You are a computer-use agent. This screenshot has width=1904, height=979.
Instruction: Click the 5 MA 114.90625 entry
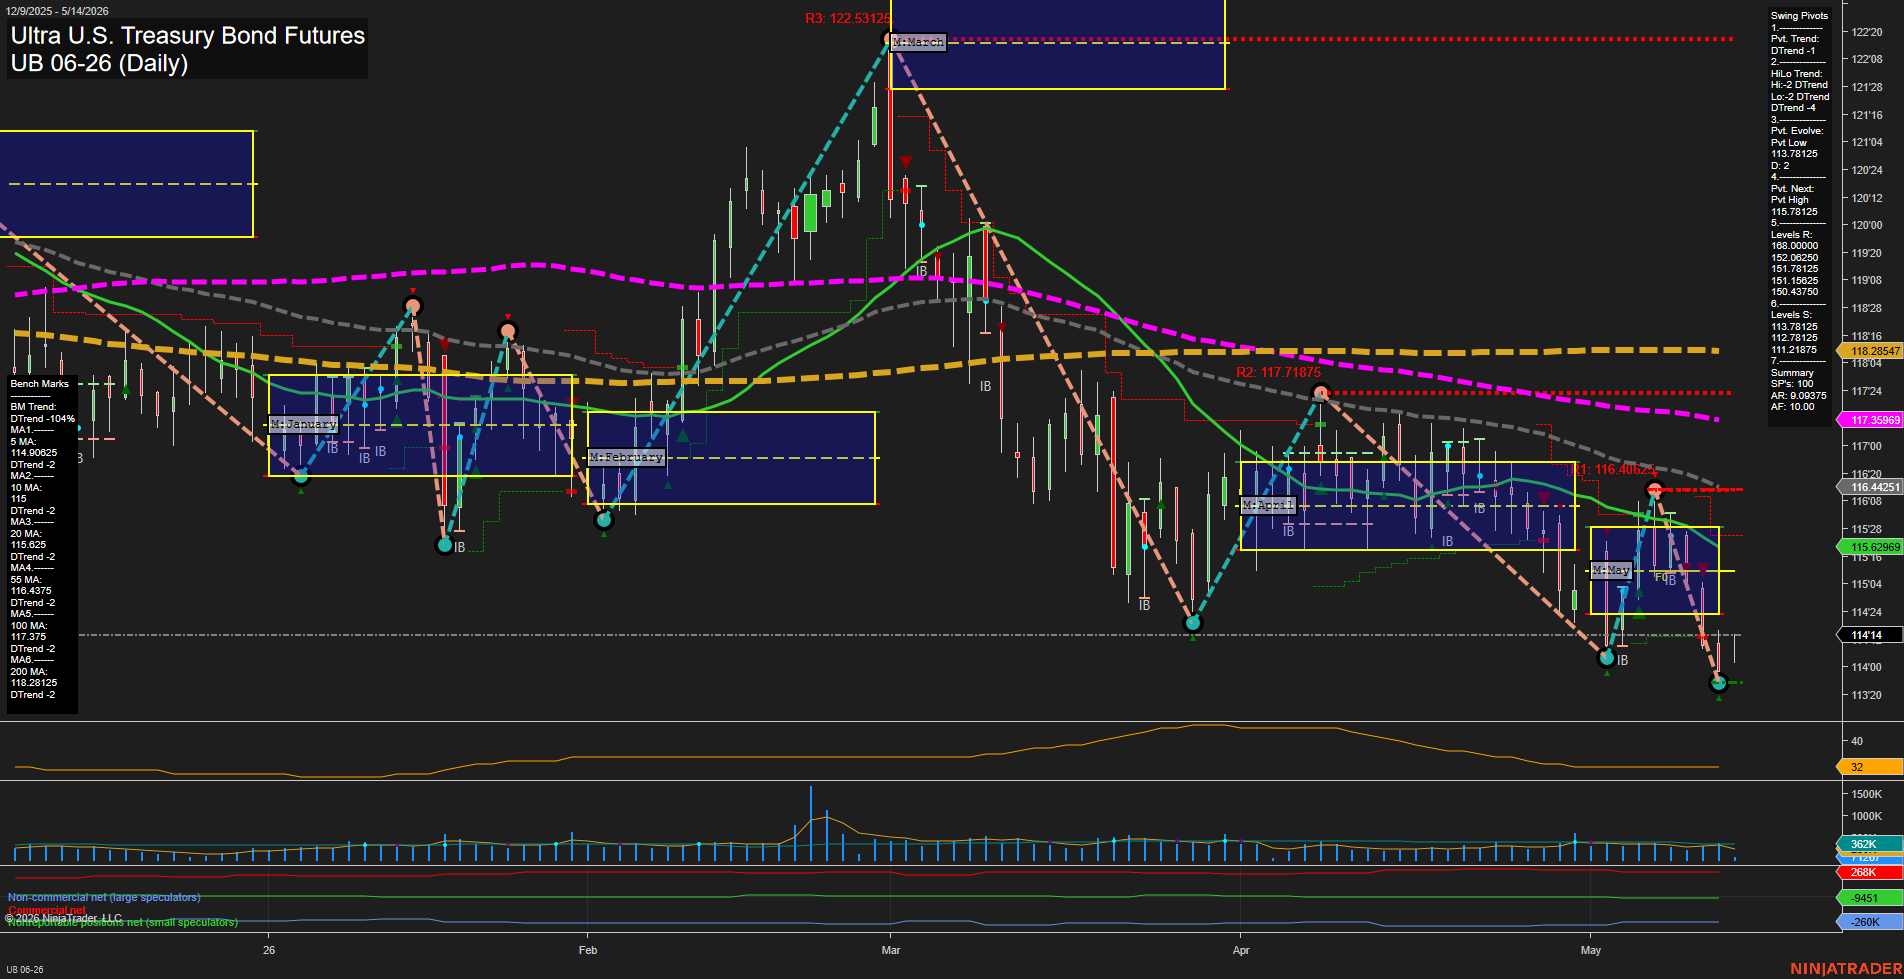click(x=33, y=447)
